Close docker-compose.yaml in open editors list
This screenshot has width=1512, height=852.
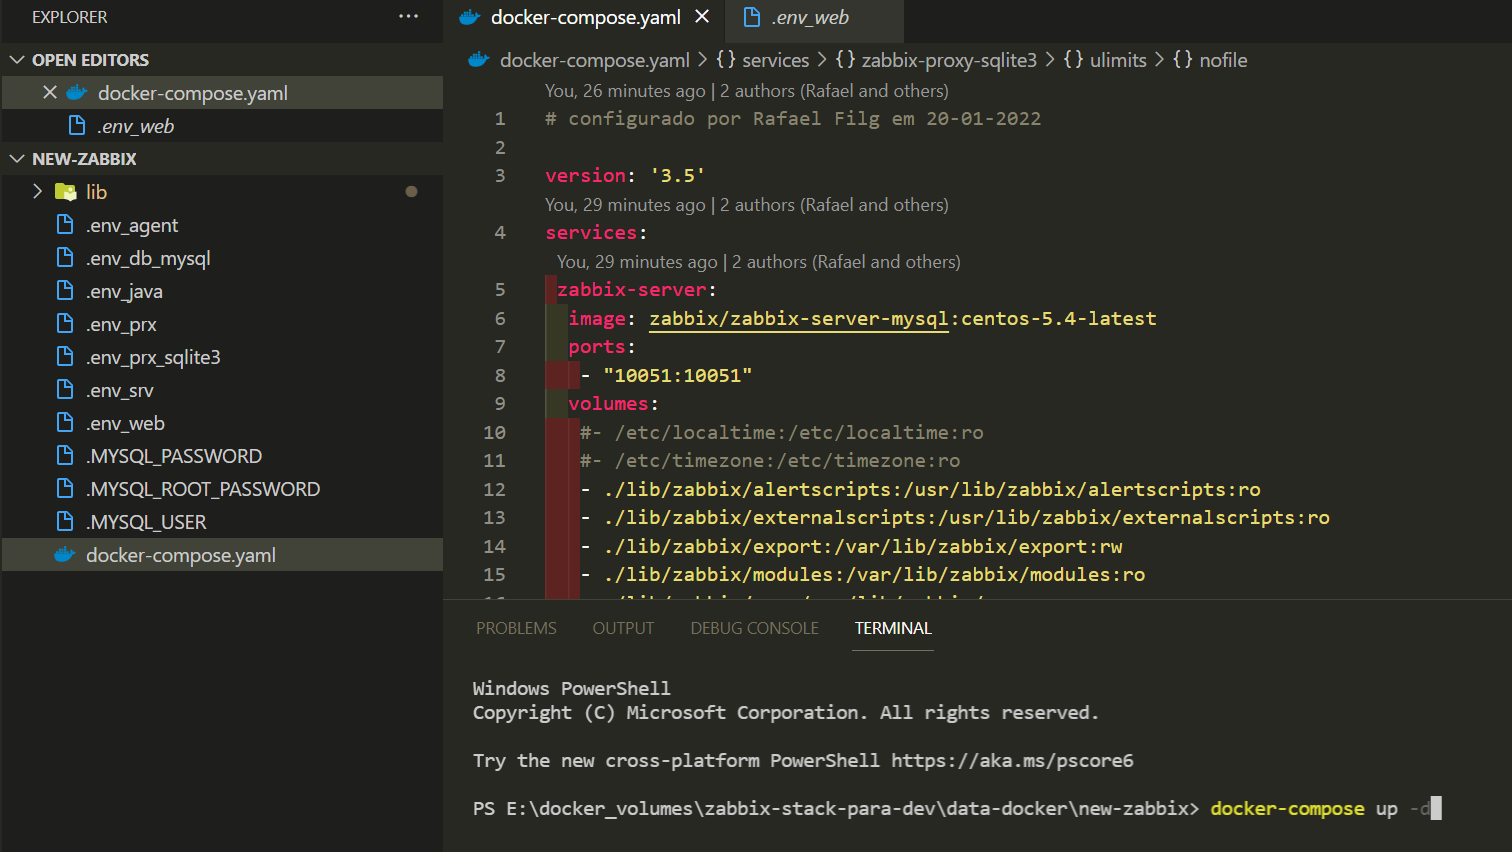pos(50,92)
